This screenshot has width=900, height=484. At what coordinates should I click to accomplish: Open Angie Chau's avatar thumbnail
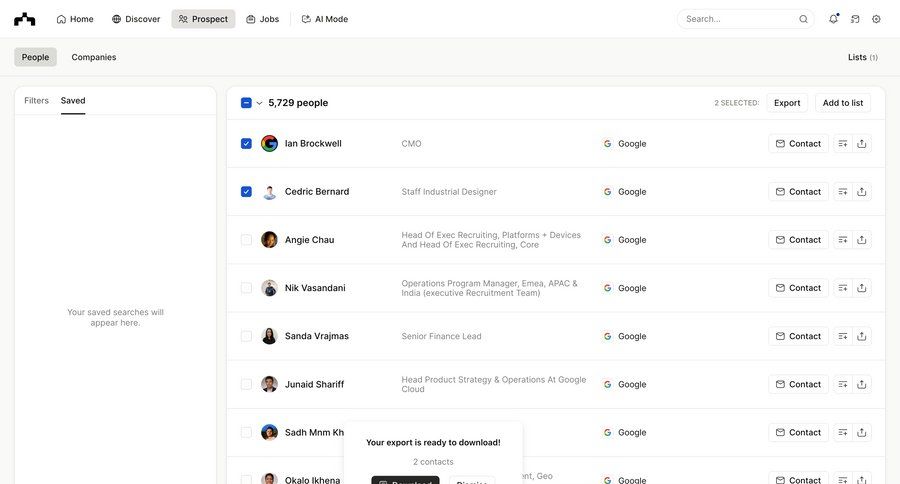click(269, 240)
